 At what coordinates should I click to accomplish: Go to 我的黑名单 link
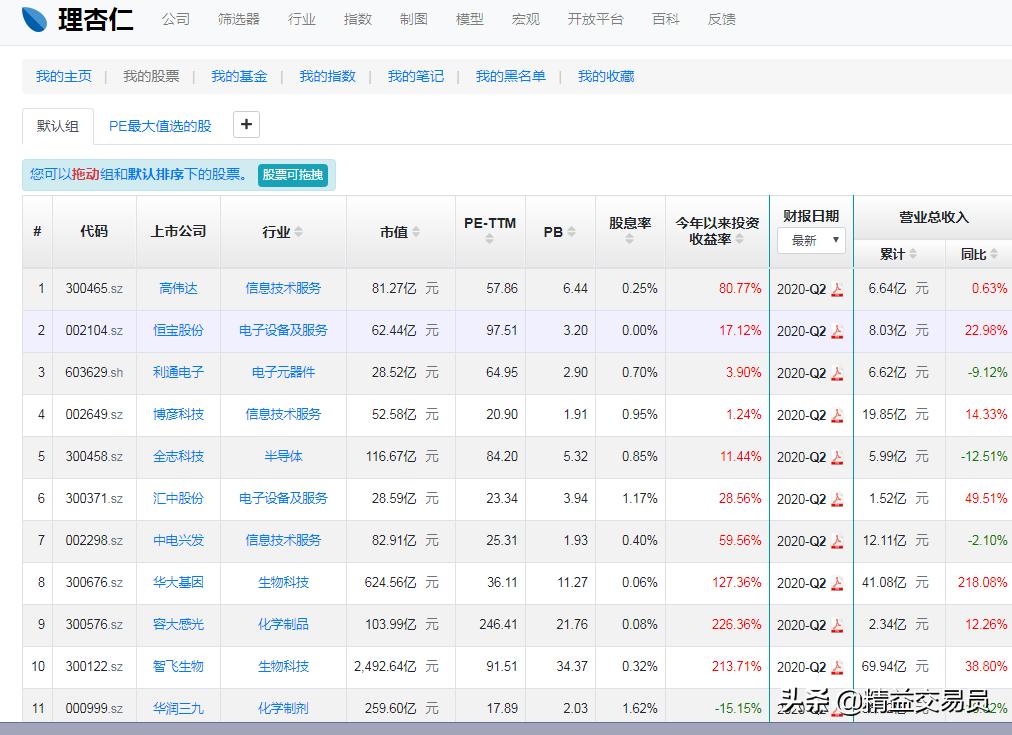(511, 77)
